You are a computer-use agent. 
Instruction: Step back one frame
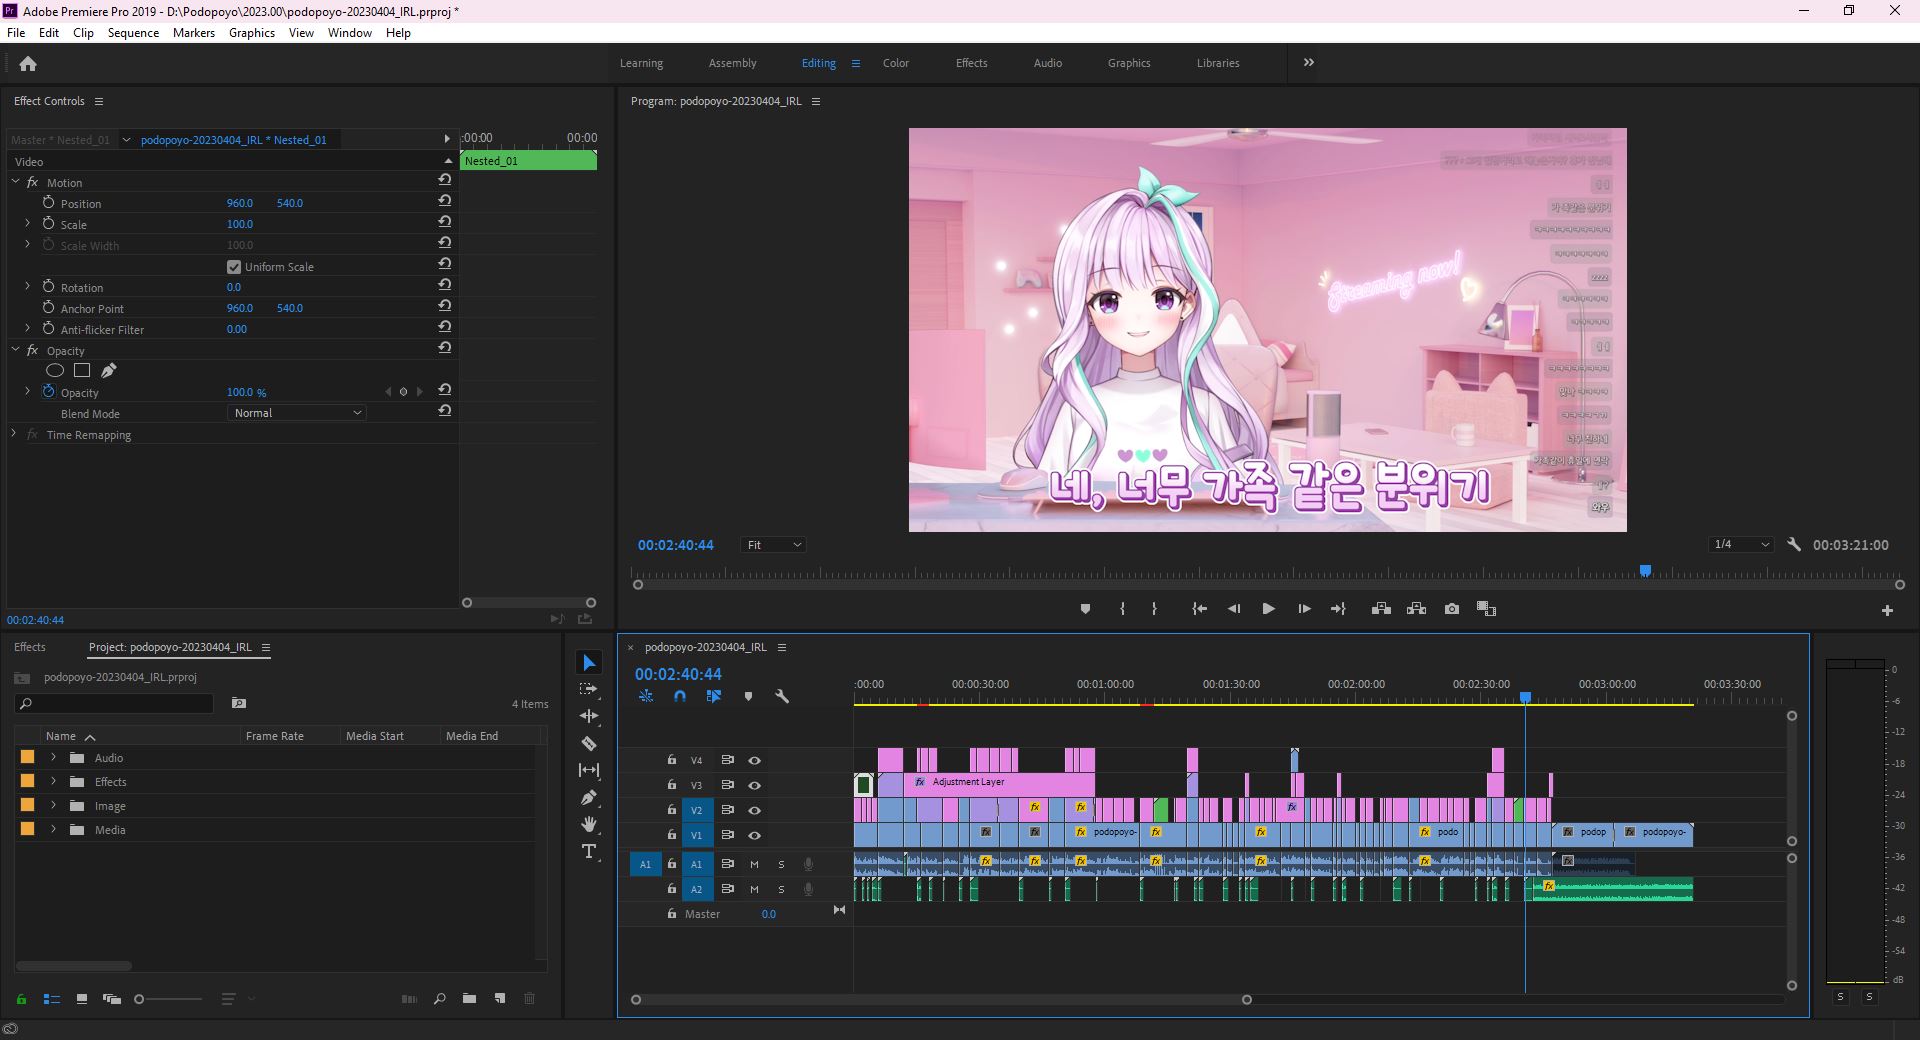point(1234,609)
